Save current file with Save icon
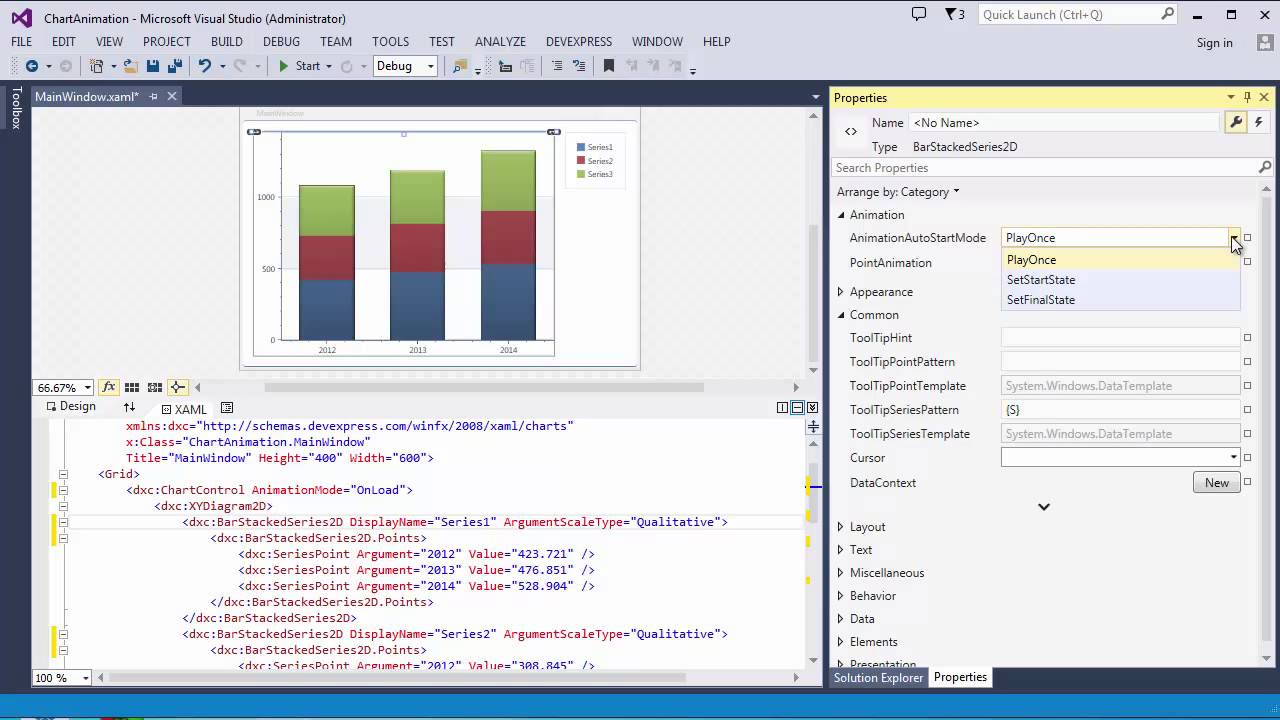 coord(153,66)
